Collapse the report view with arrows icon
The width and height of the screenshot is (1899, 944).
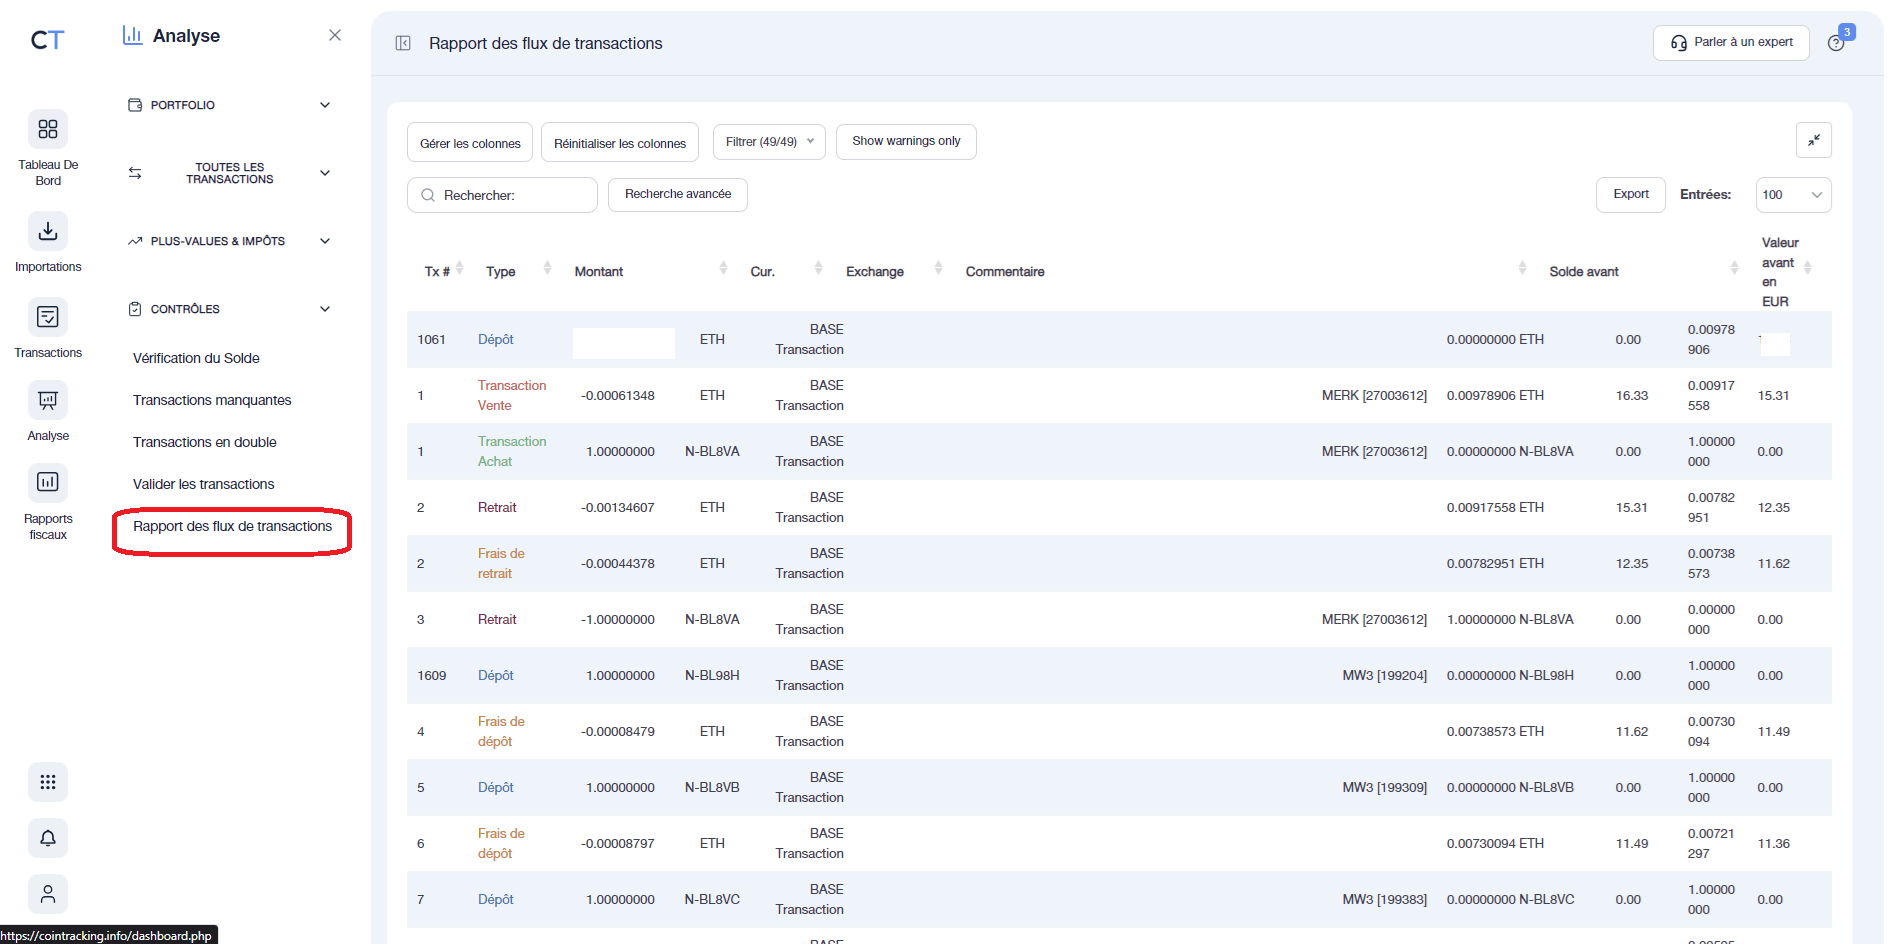click(1814, 140)
